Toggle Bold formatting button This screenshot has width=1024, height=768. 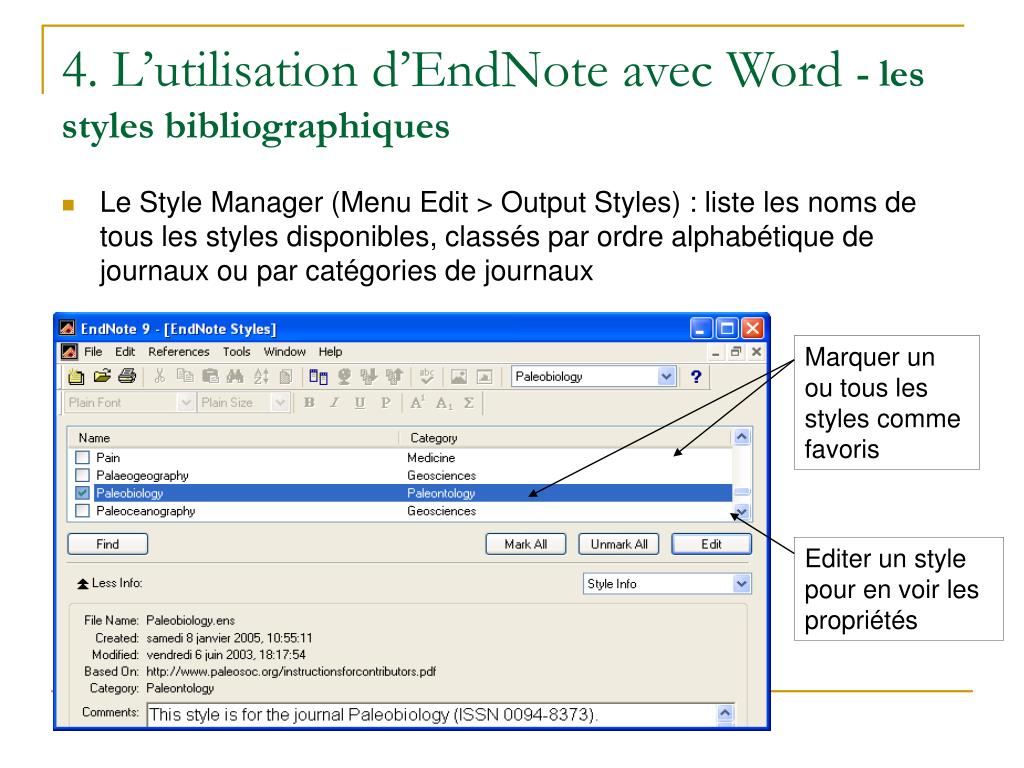coord(310,403)
